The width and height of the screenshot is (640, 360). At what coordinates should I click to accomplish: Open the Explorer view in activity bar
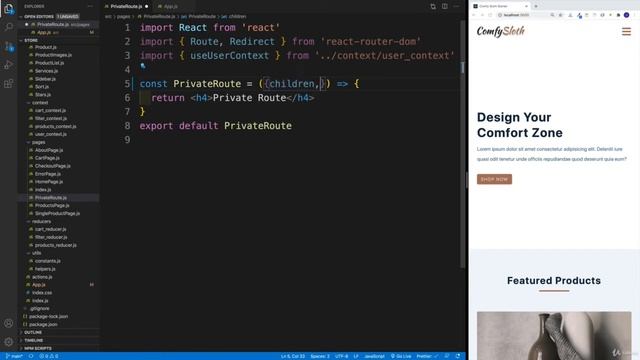(9, 9)
